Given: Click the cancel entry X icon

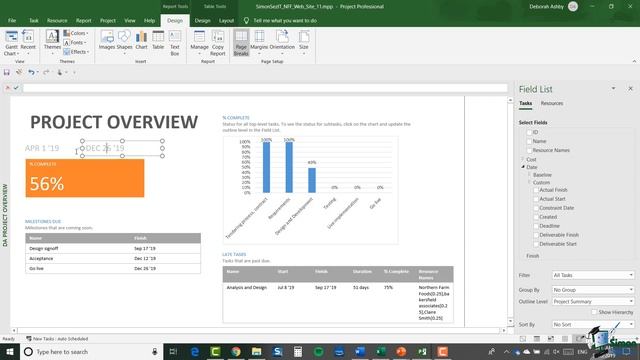Looking at the screenshot, I should tap(7, 88).
